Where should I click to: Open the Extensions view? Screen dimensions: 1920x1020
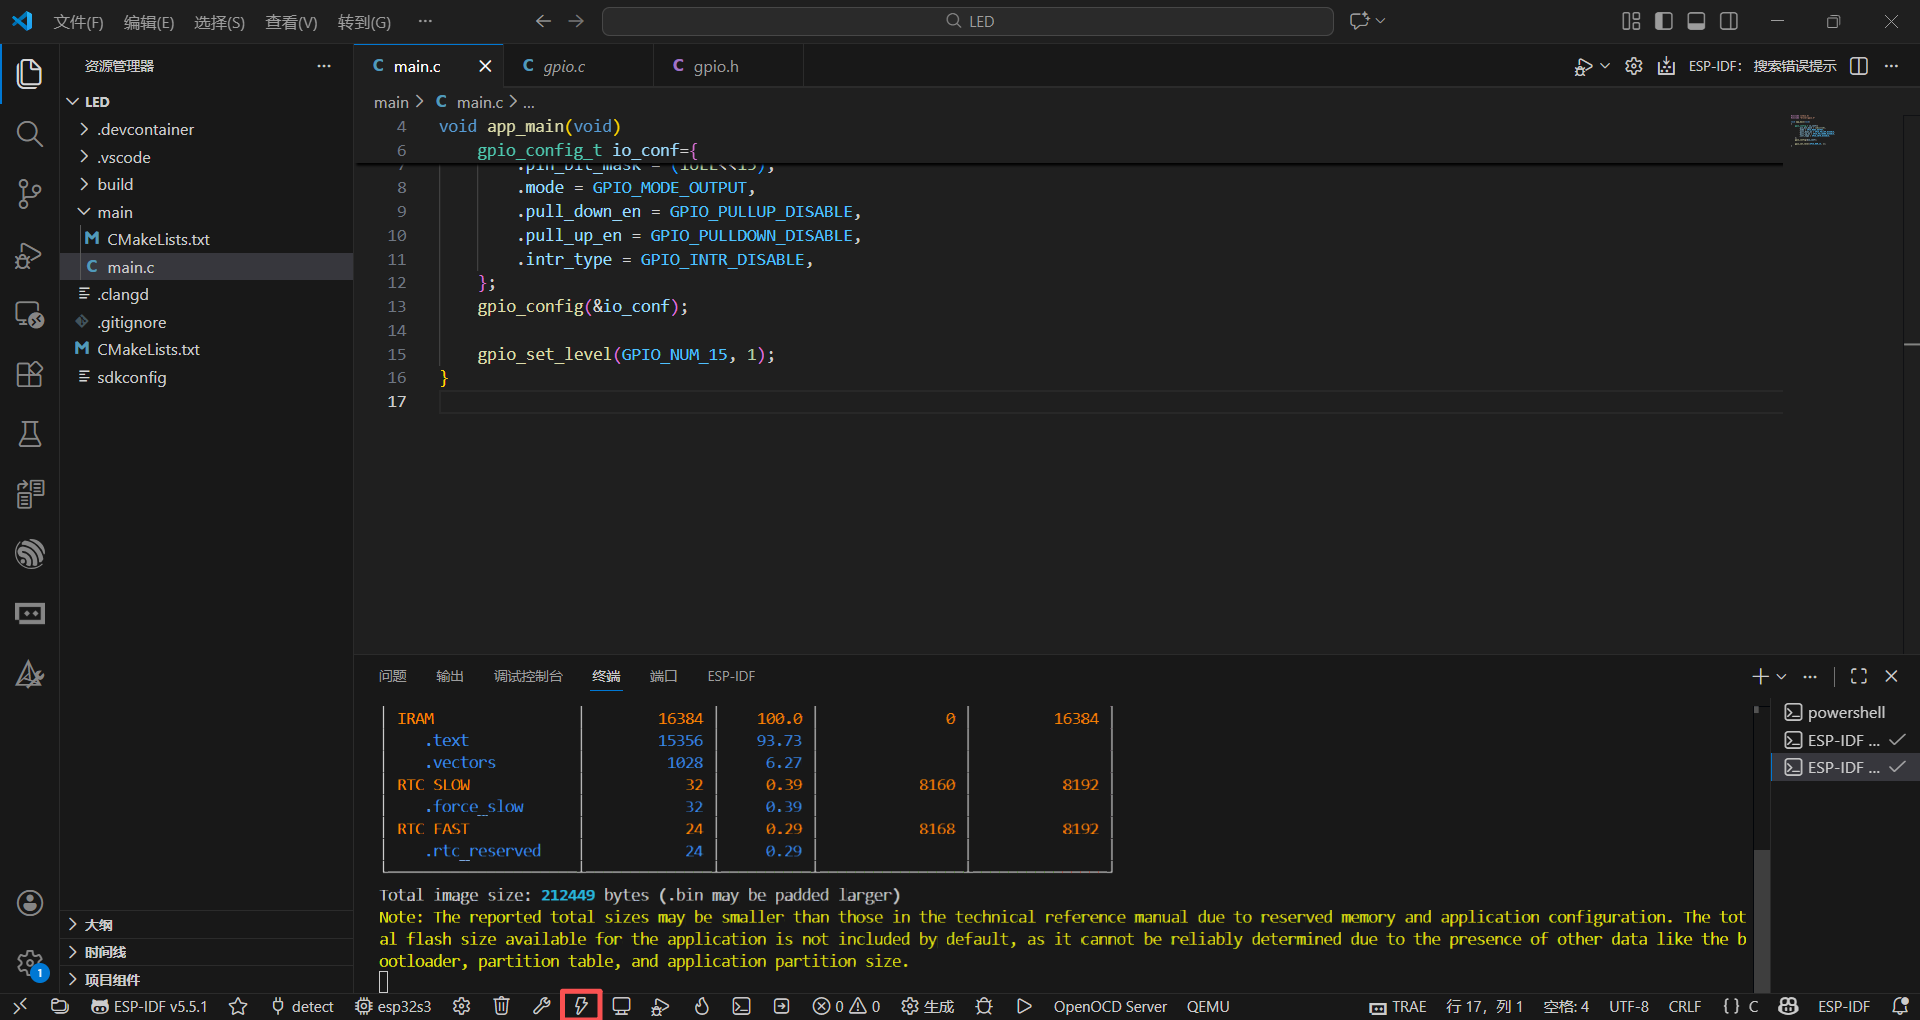[29, 374]
